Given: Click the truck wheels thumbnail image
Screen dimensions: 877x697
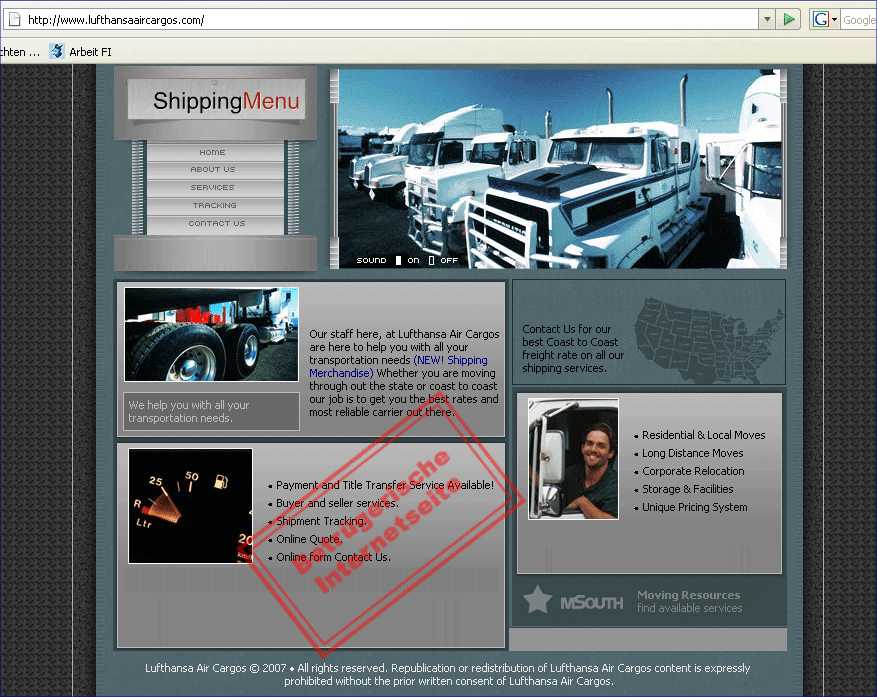Looking at the screenshot, I should click(211, 335).
